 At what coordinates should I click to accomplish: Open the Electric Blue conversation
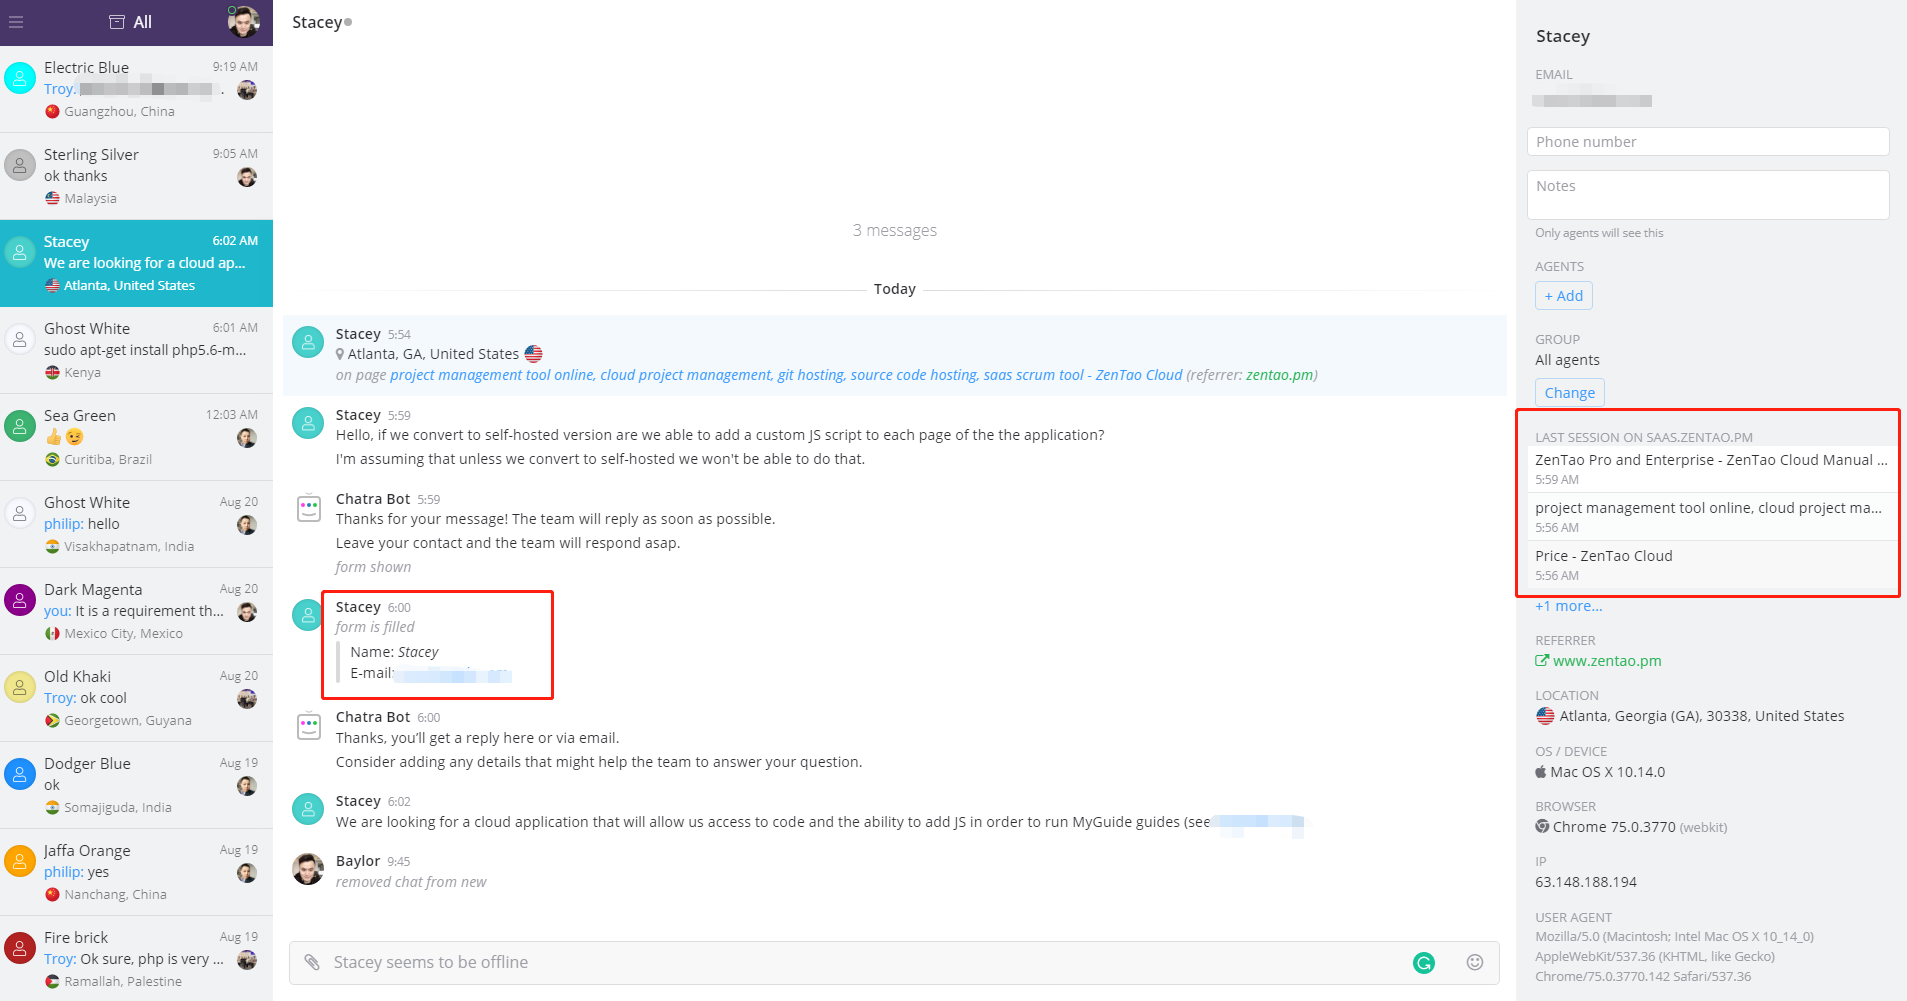coord(136,89)
